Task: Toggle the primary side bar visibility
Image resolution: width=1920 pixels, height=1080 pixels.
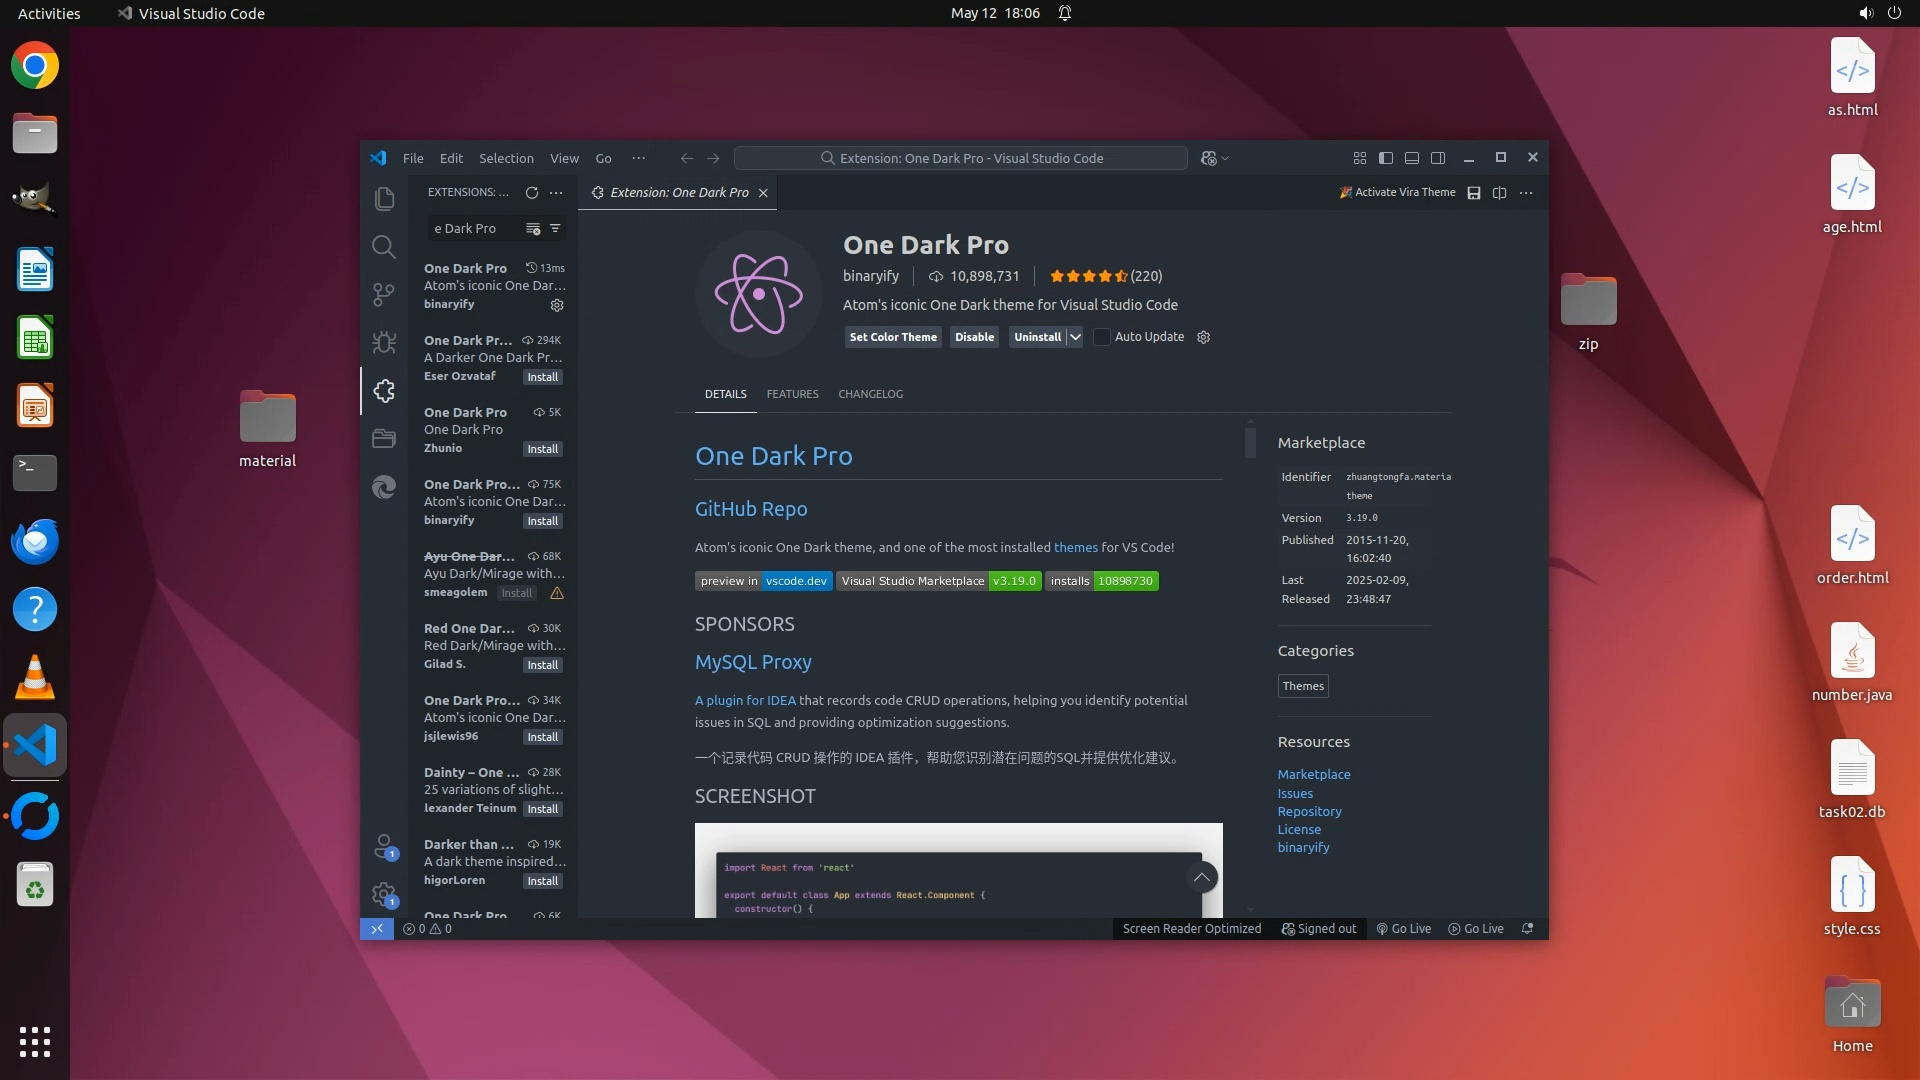Action: [1386, 158]
